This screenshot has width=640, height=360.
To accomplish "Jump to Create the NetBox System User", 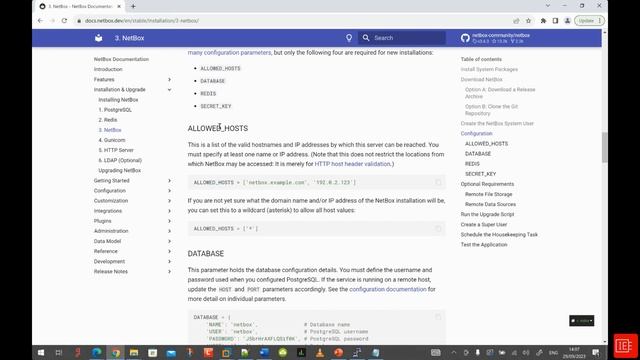I will click(497, 123).
